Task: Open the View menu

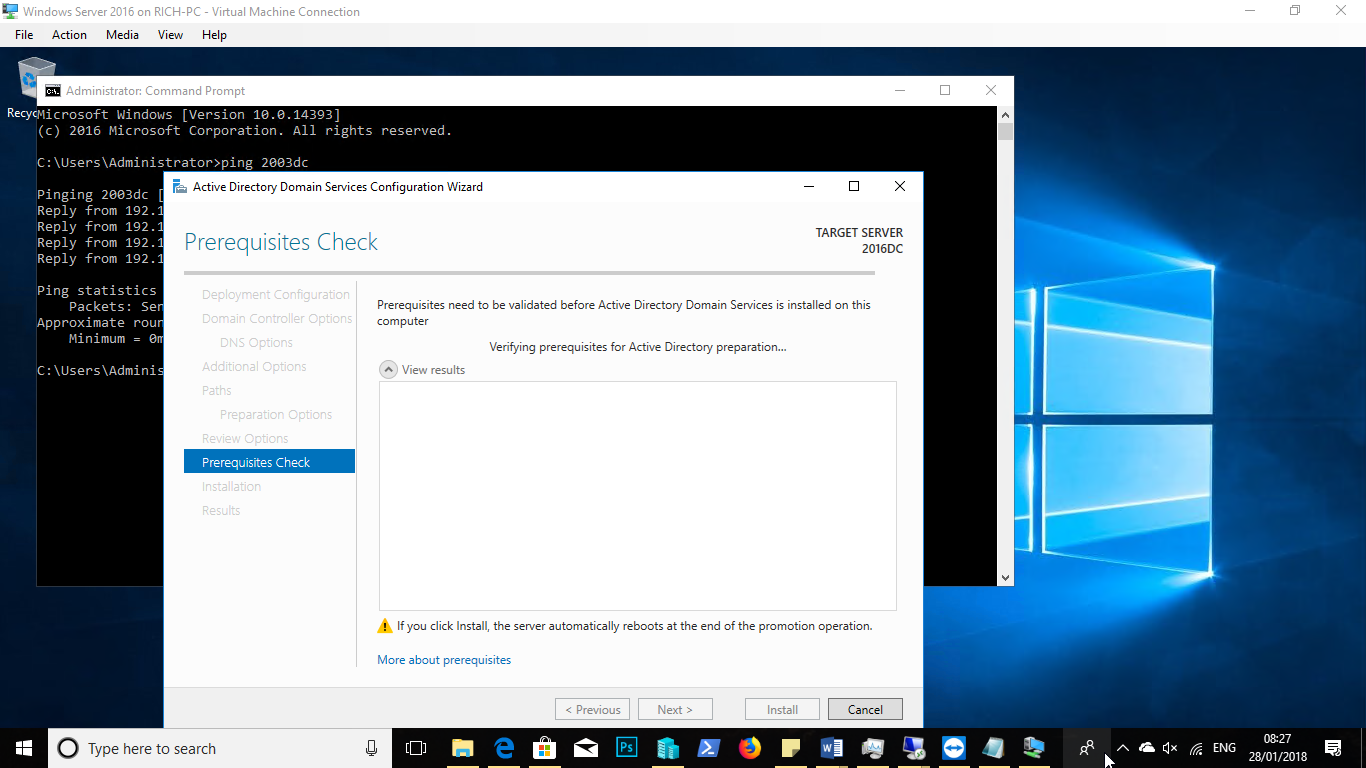Action: pyautogui.click(x=170, y=34)
